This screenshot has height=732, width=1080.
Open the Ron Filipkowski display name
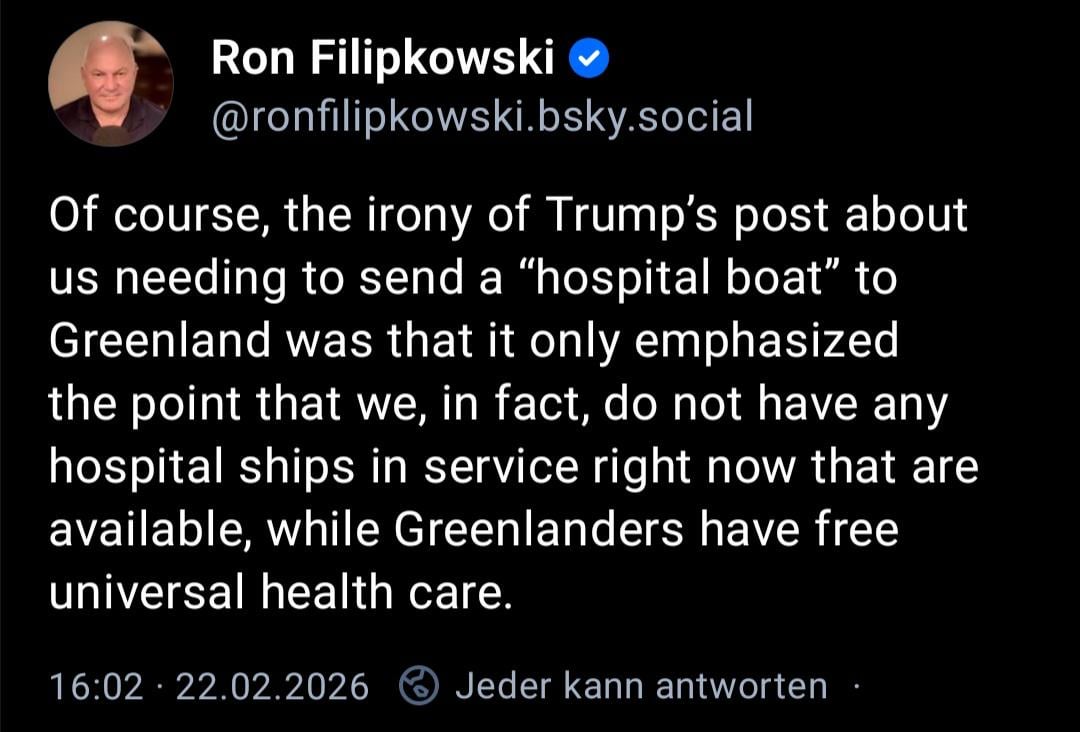coord(382,60)
